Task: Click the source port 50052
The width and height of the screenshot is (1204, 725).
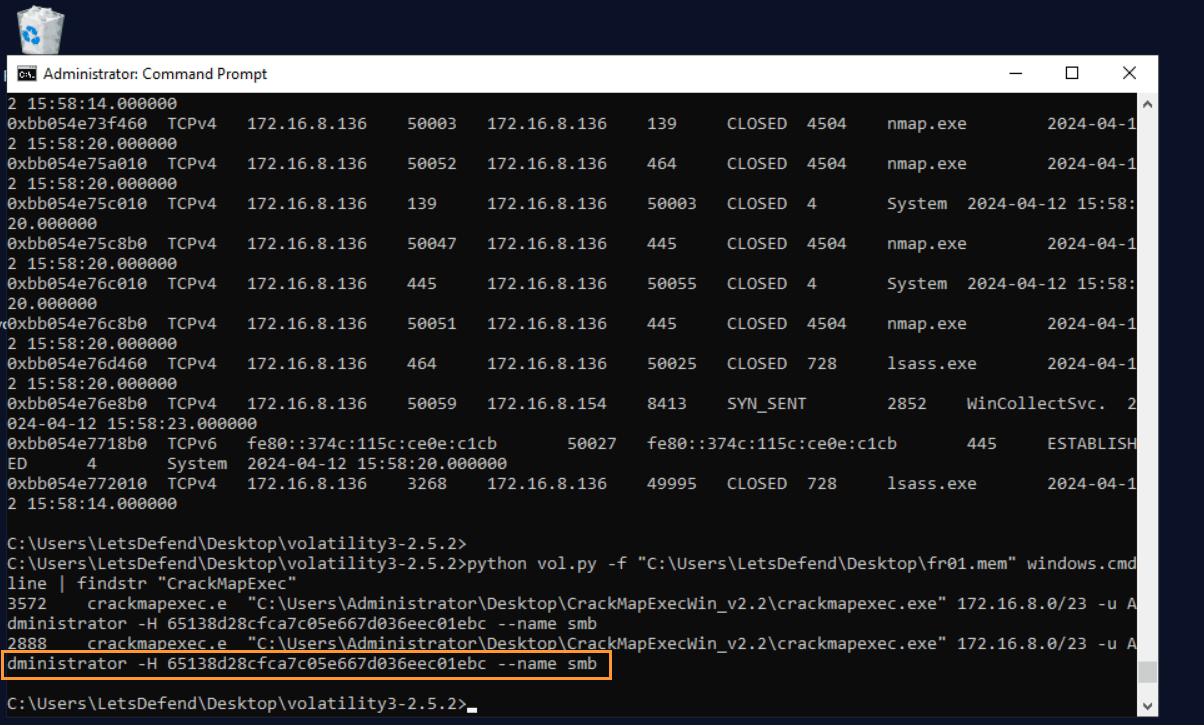Action: click(432, 164)
